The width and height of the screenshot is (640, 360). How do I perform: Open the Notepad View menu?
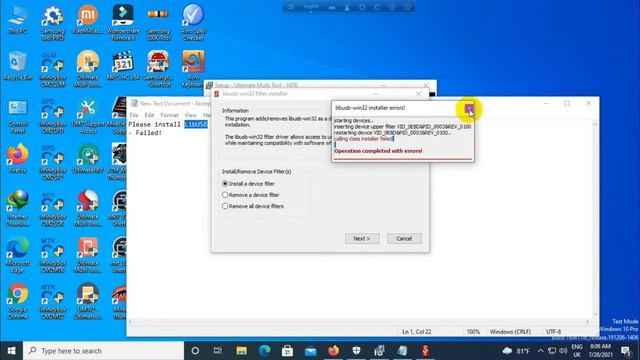(191, 115)
